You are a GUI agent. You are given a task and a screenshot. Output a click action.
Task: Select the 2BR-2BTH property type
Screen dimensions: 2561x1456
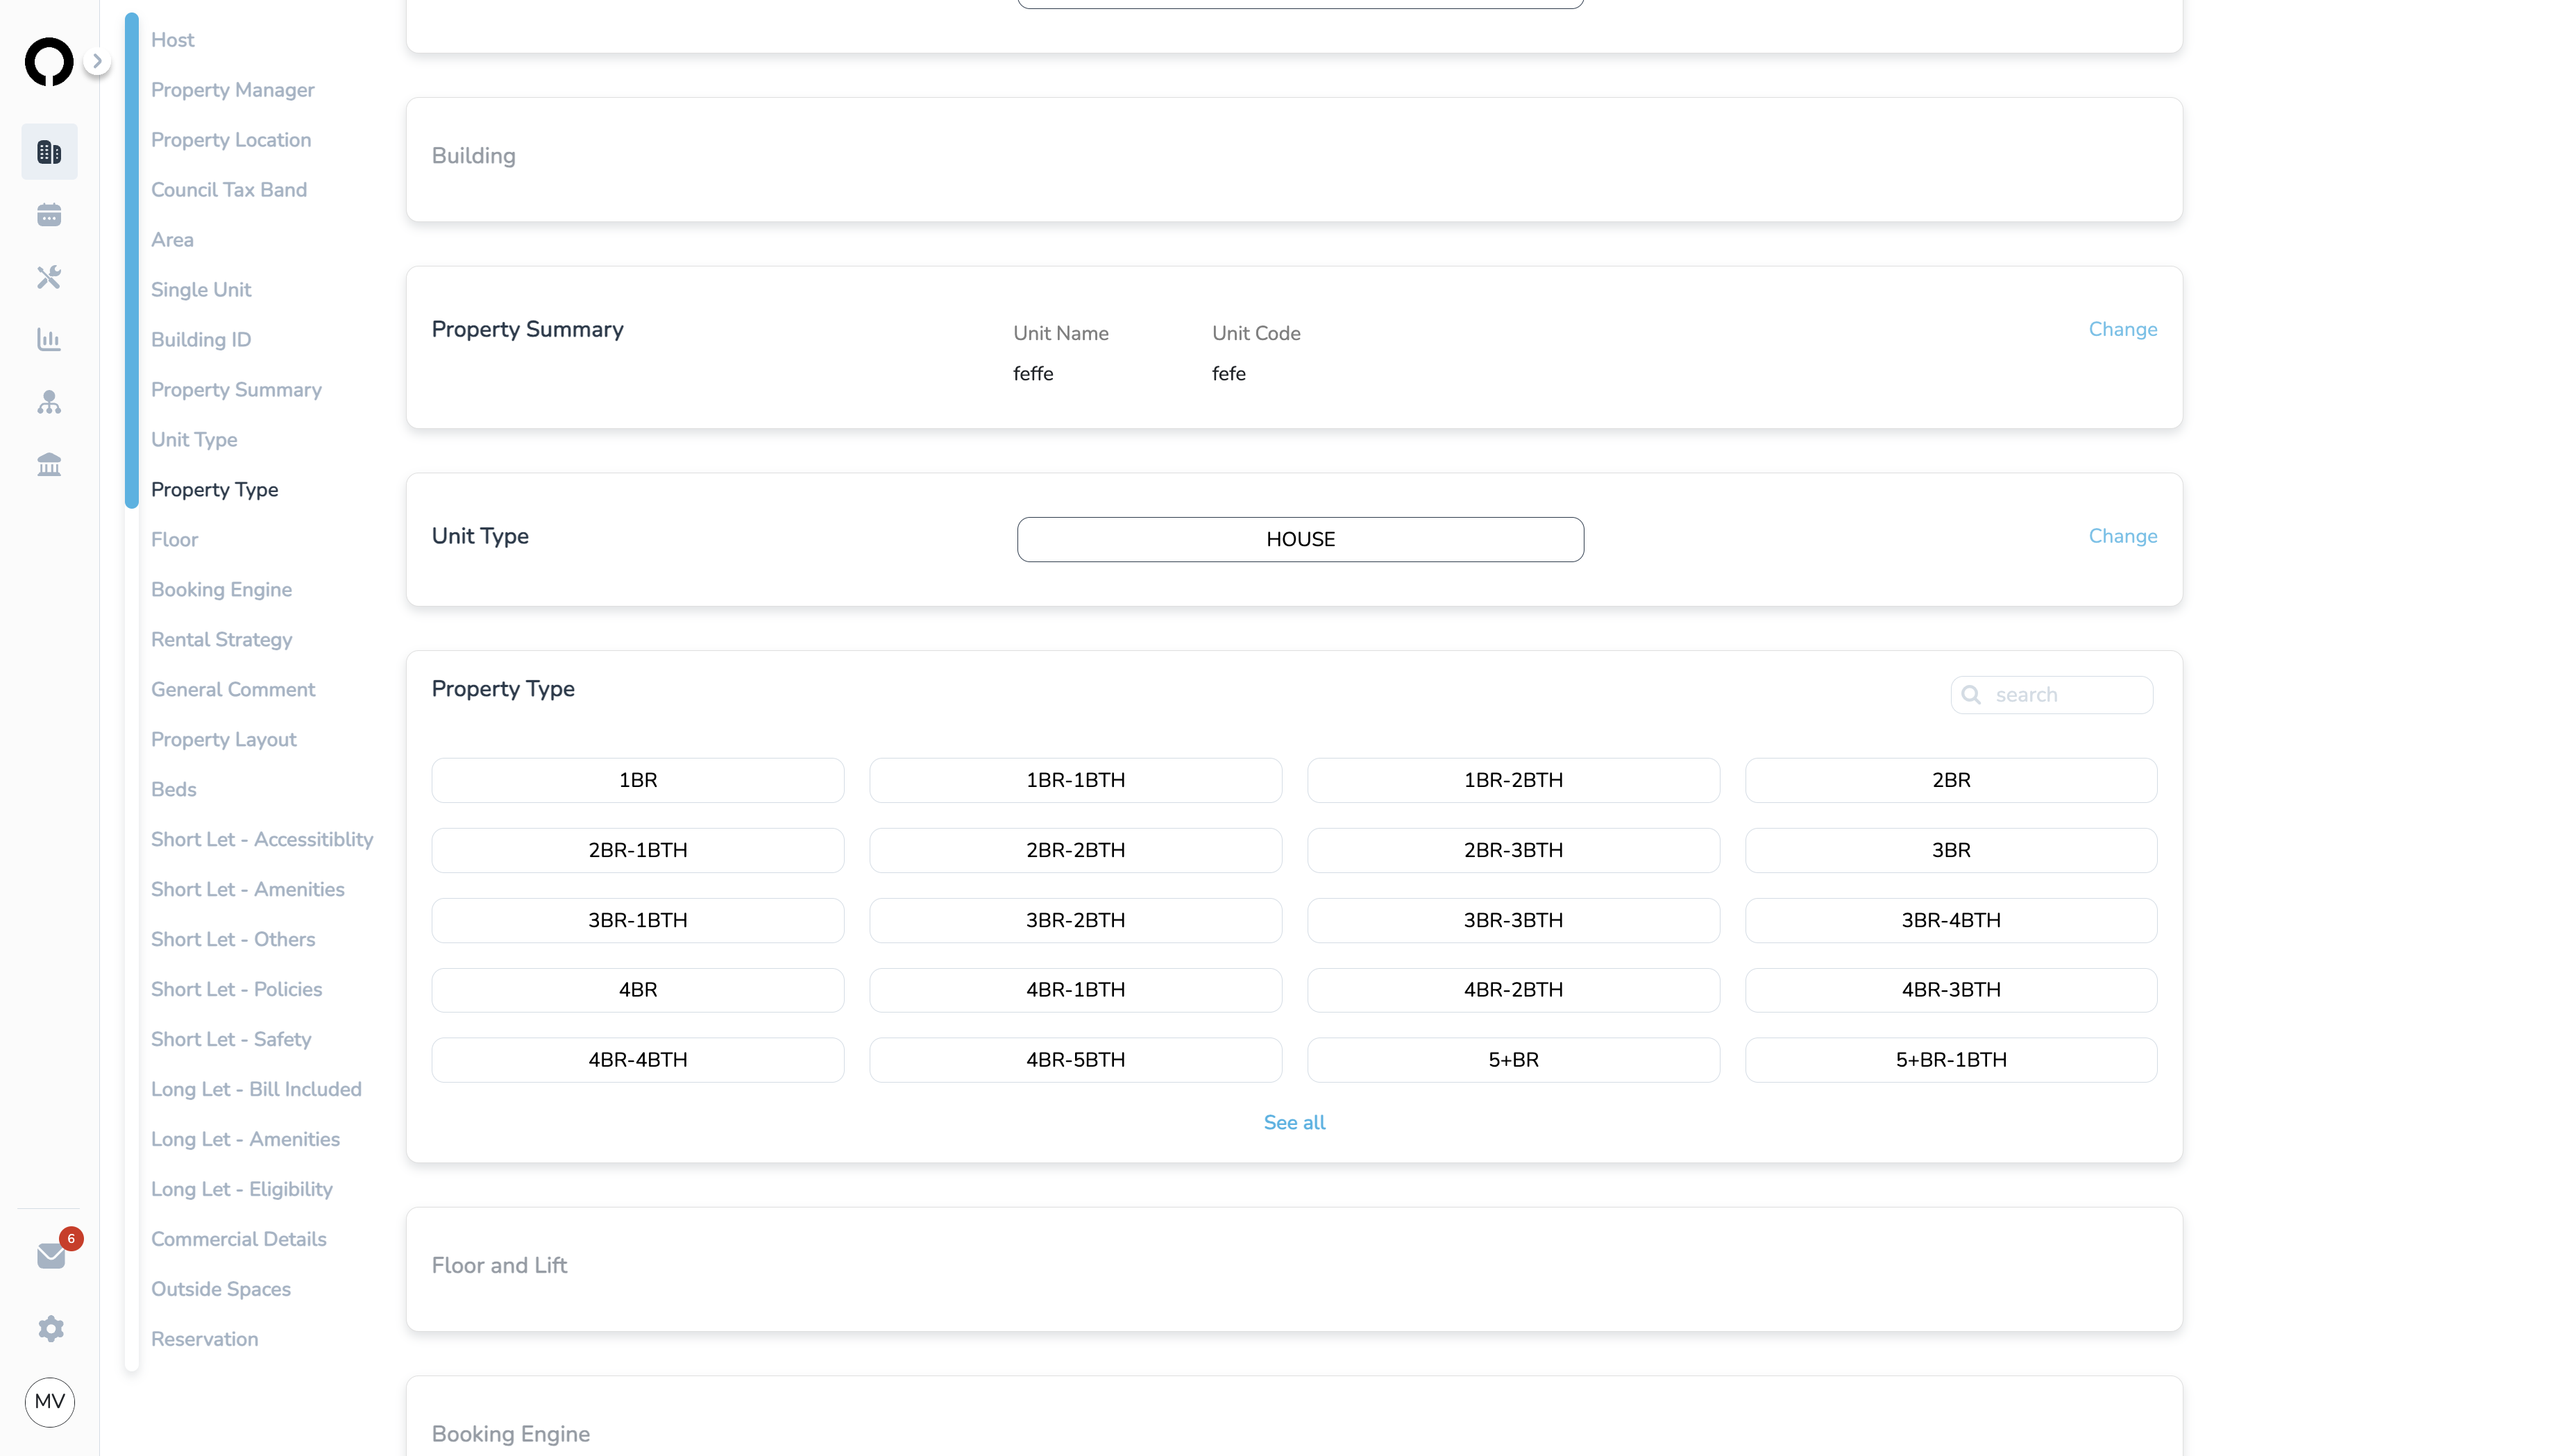[x=1076, y=850]
